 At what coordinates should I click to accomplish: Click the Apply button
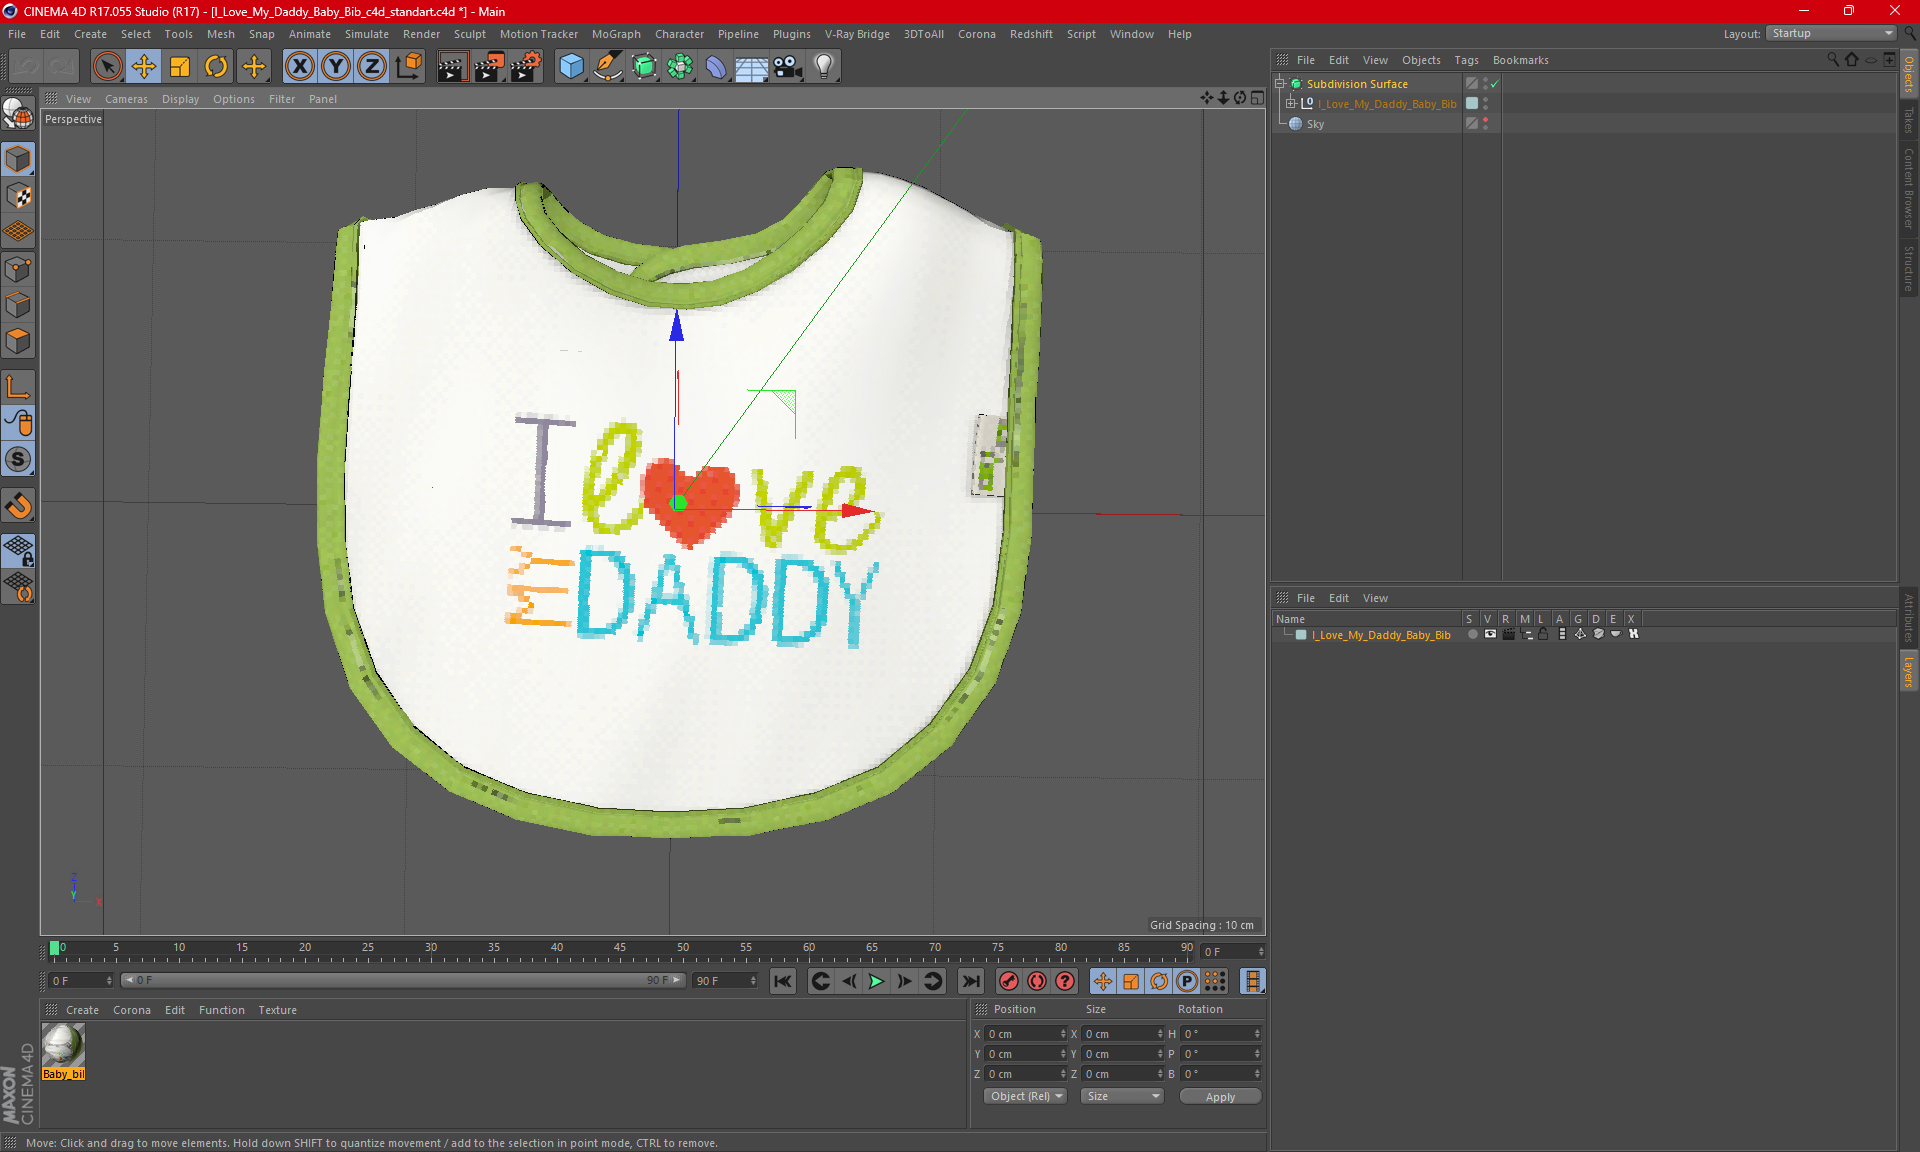[x=1220, y=1097]
